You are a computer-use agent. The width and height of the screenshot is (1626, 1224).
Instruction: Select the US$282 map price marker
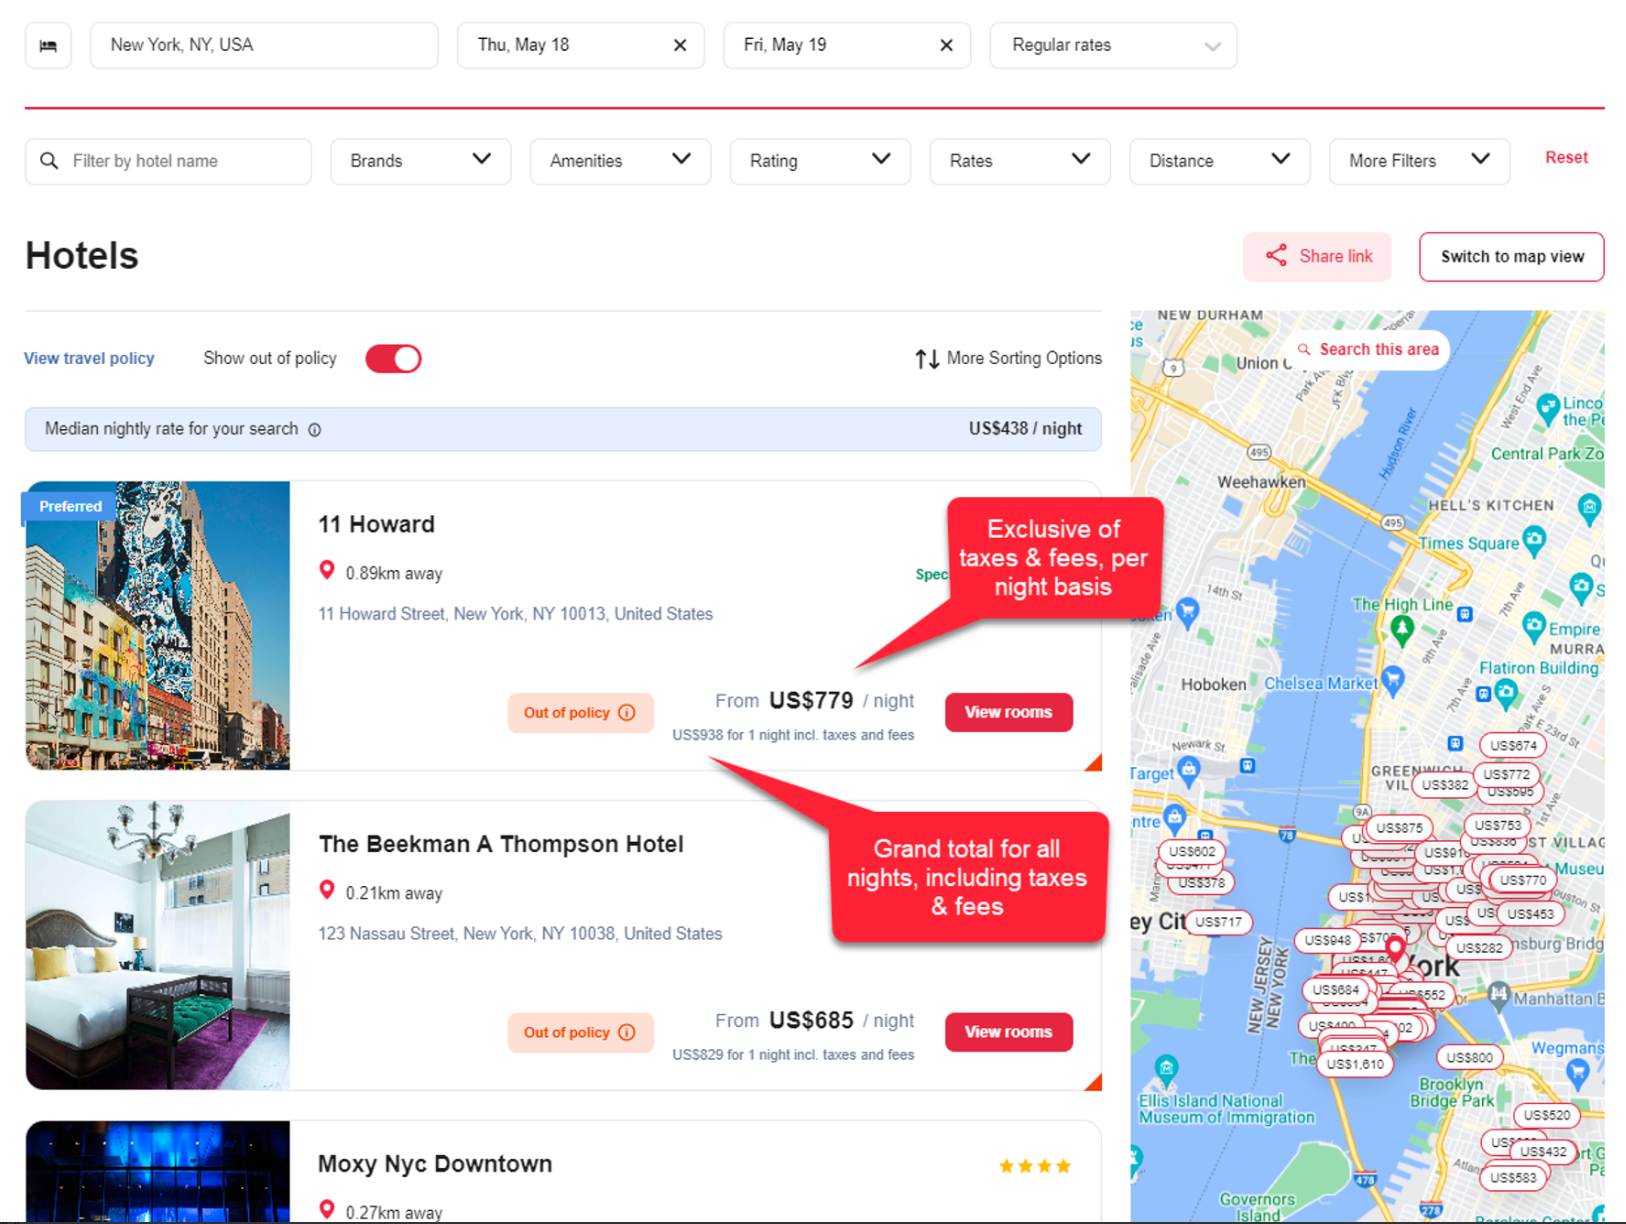[1479, 948]
